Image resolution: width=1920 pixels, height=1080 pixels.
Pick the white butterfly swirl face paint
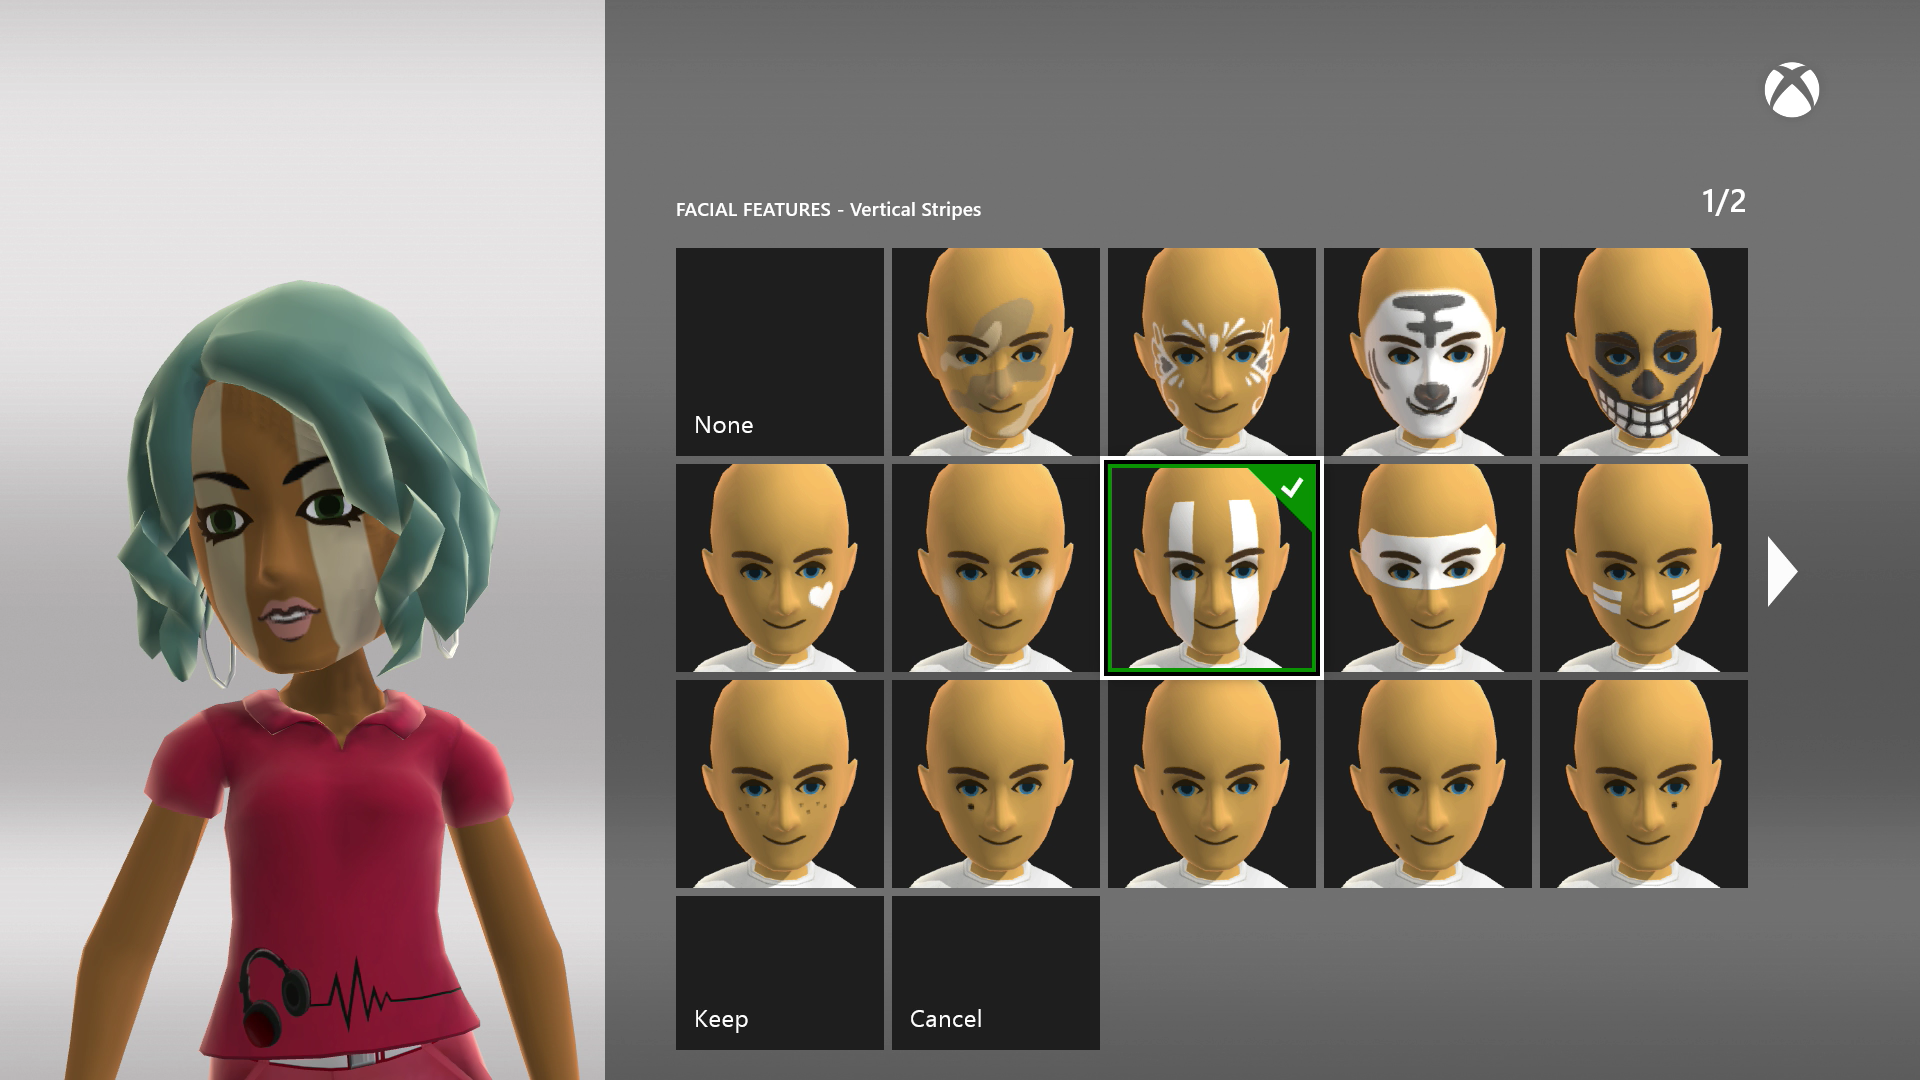(x=1211, y=352)
